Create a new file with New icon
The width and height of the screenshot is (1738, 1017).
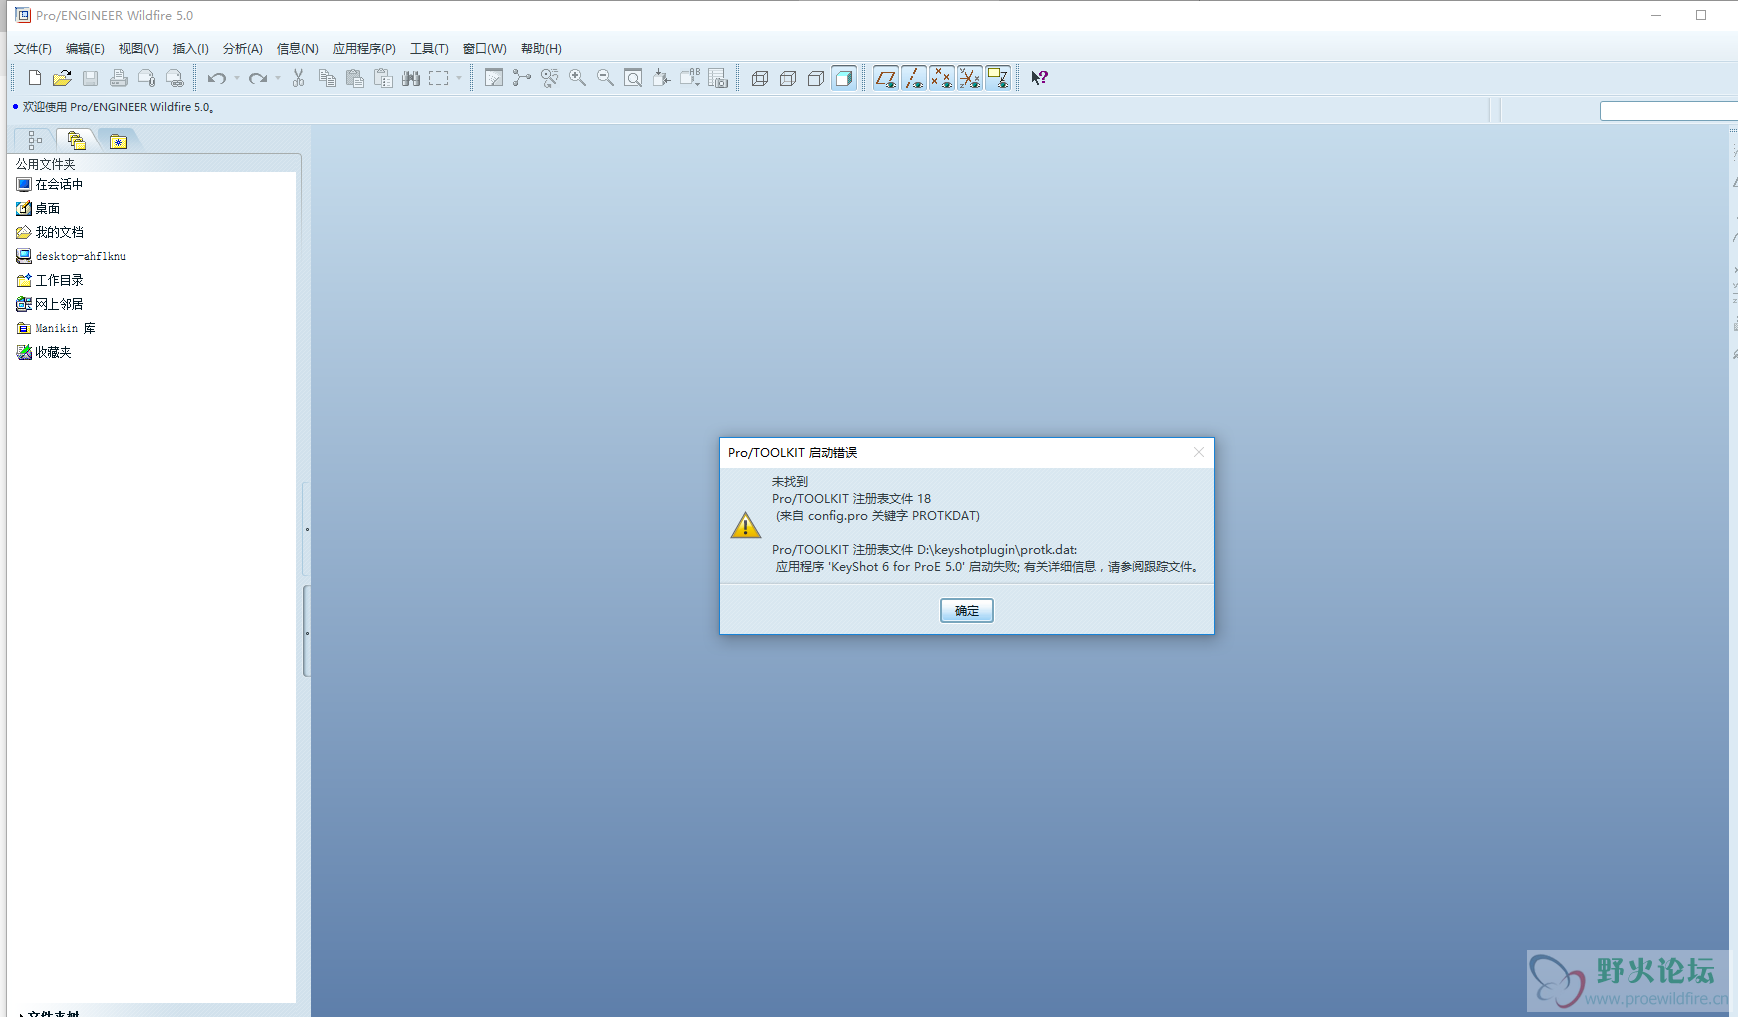[x=35, y=78]
